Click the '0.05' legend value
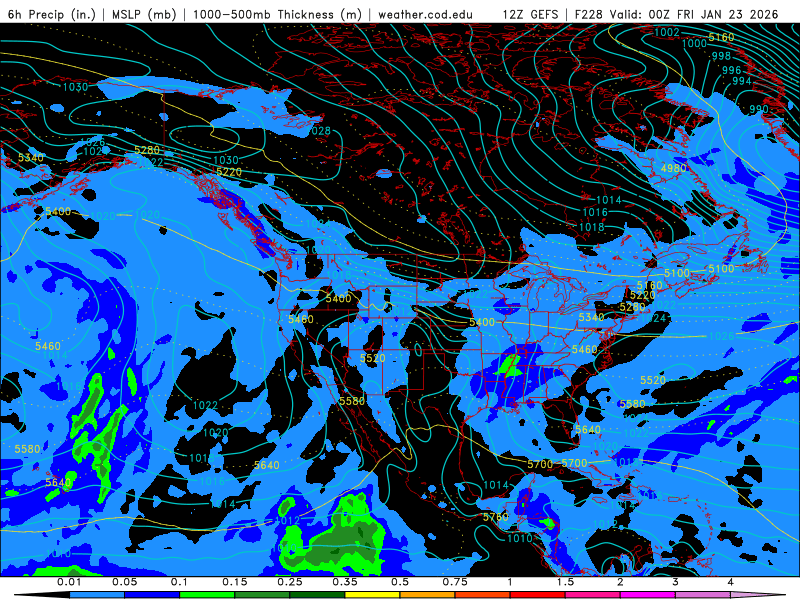Viewport: 800px width, 600px height. tap(124, 582)
